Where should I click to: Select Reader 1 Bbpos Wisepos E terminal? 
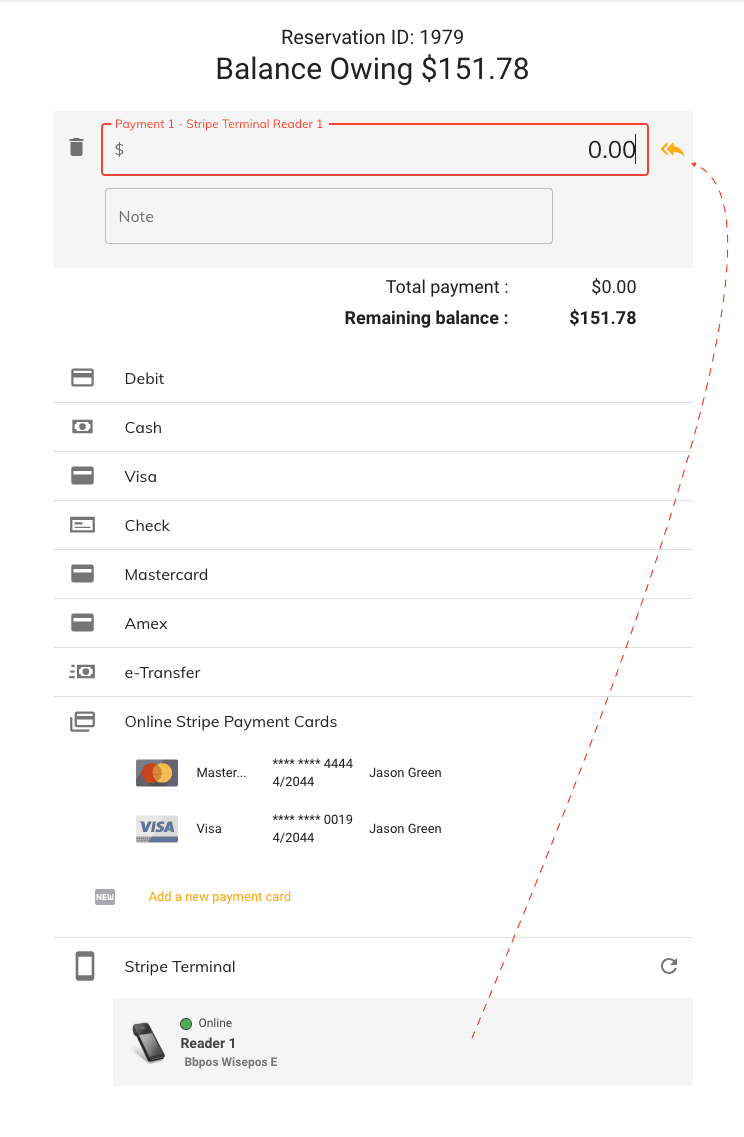tap(402, 1042)
